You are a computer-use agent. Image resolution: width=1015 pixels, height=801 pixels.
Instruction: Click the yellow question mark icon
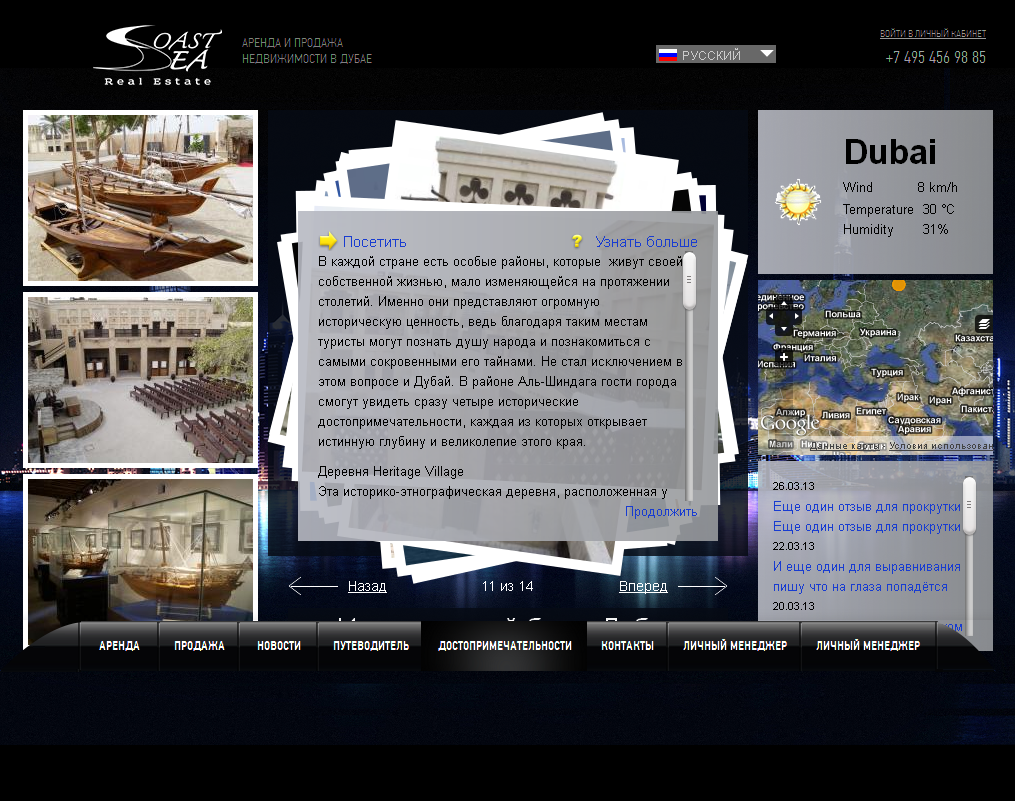tap(577, 241)
